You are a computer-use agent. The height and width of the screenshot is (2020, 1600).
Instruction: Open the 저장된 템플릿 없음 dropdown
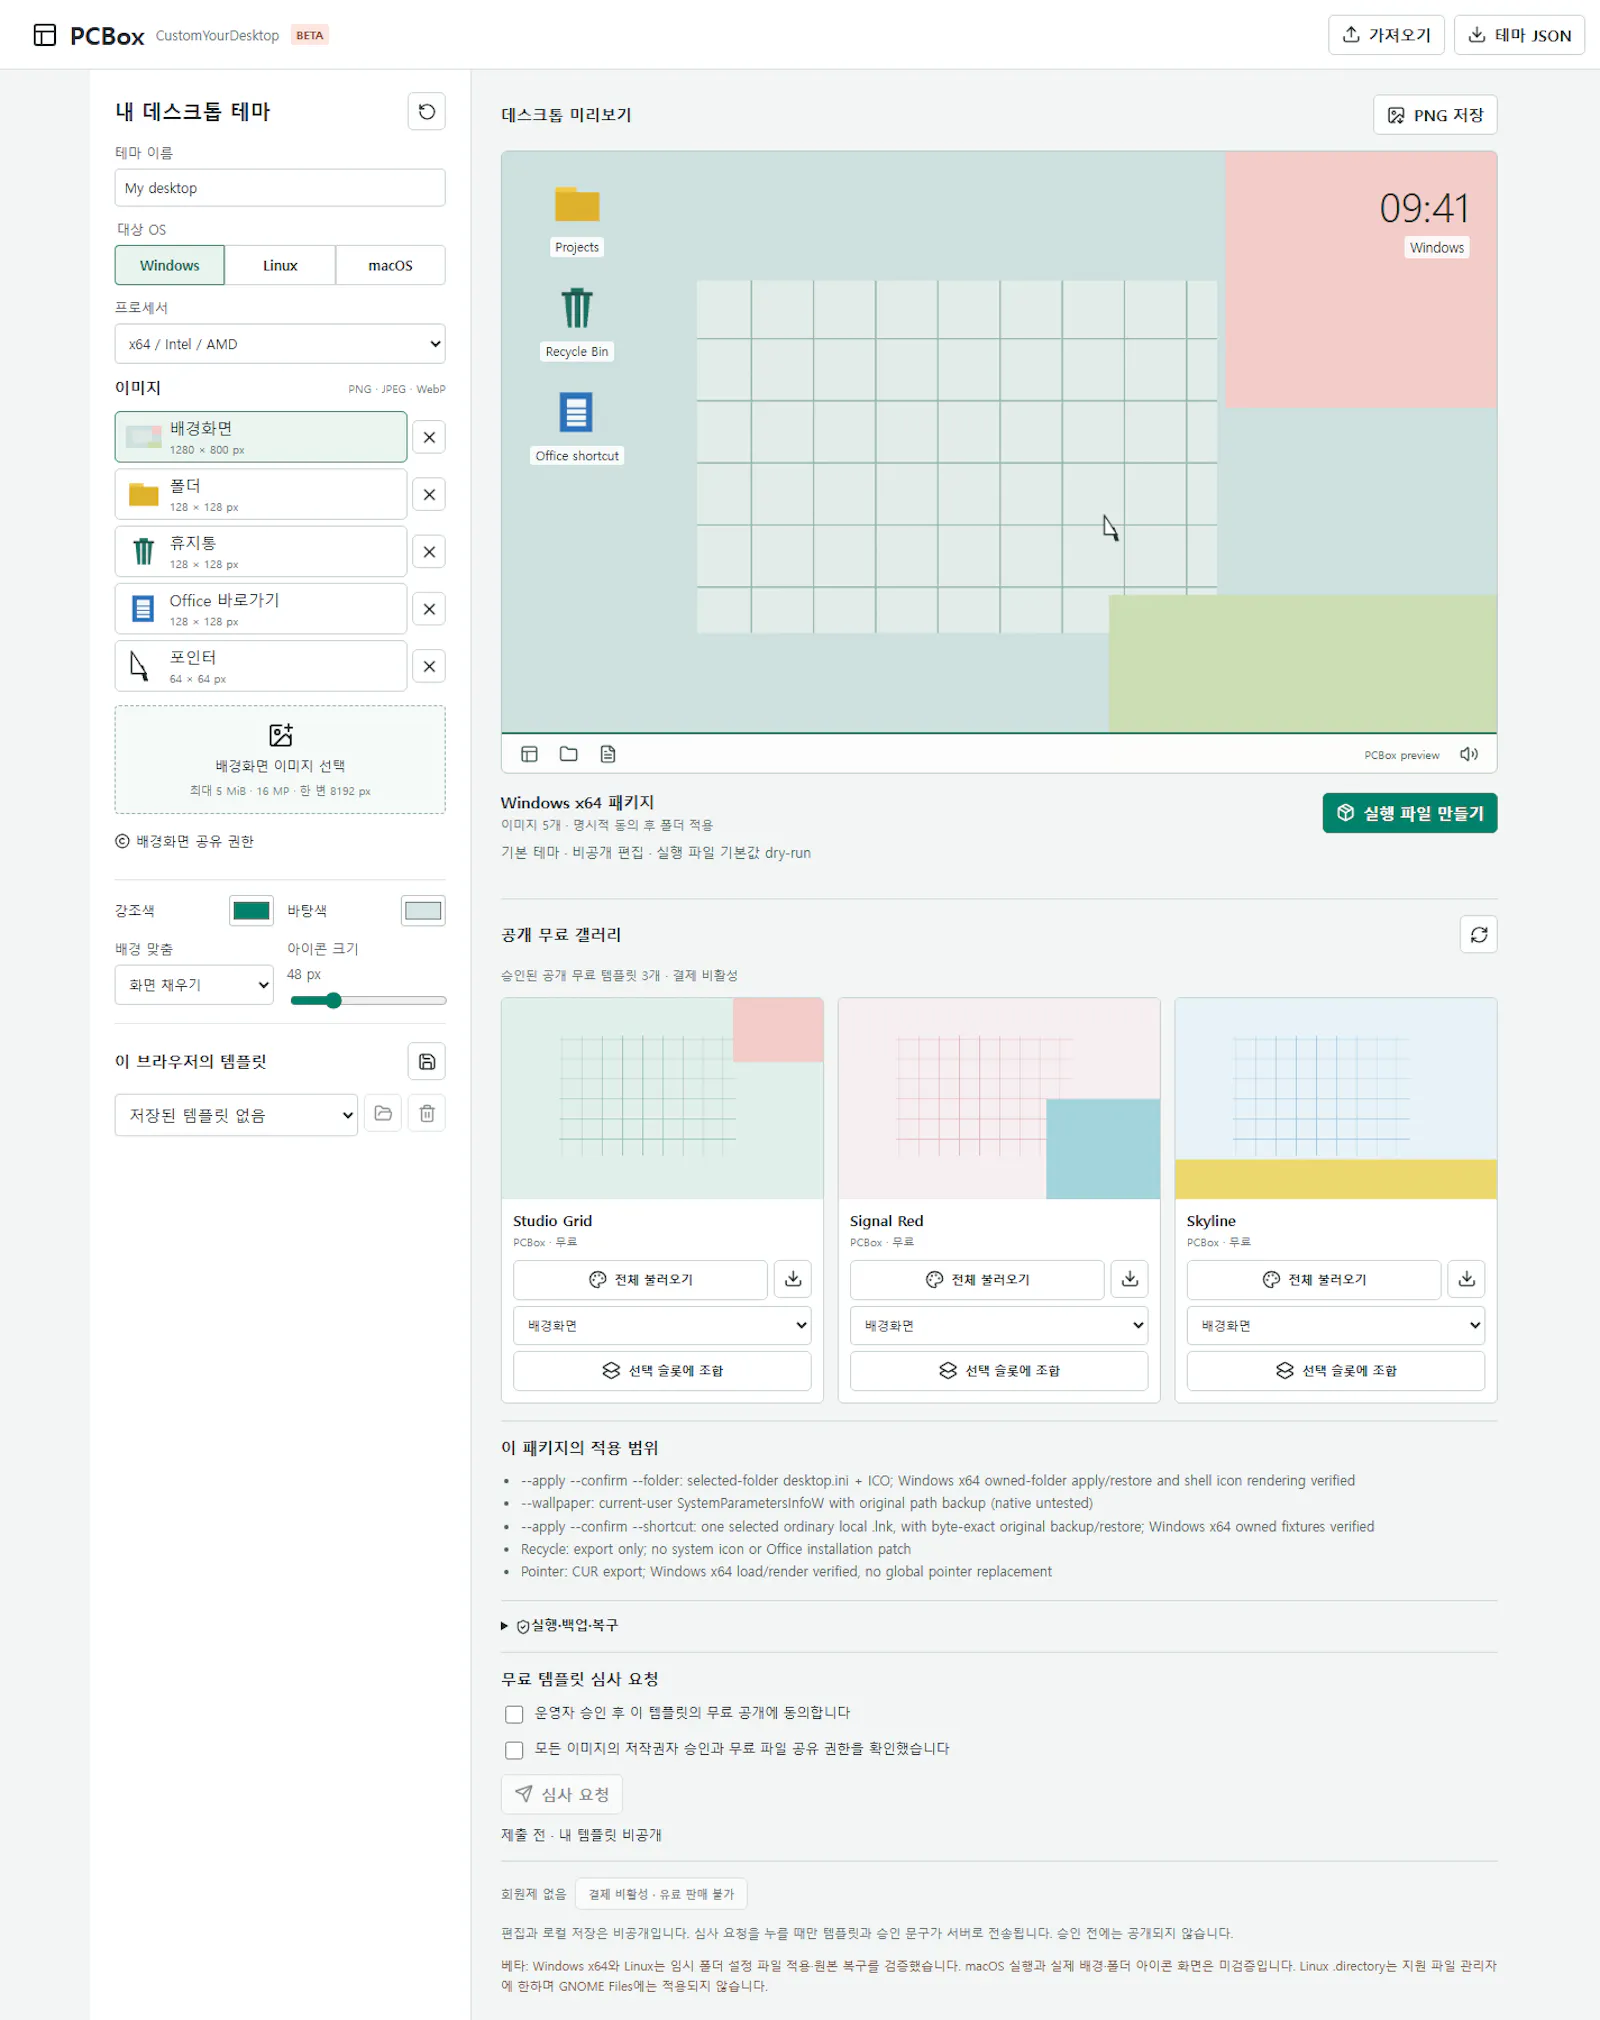click(x=236, y=1115)
